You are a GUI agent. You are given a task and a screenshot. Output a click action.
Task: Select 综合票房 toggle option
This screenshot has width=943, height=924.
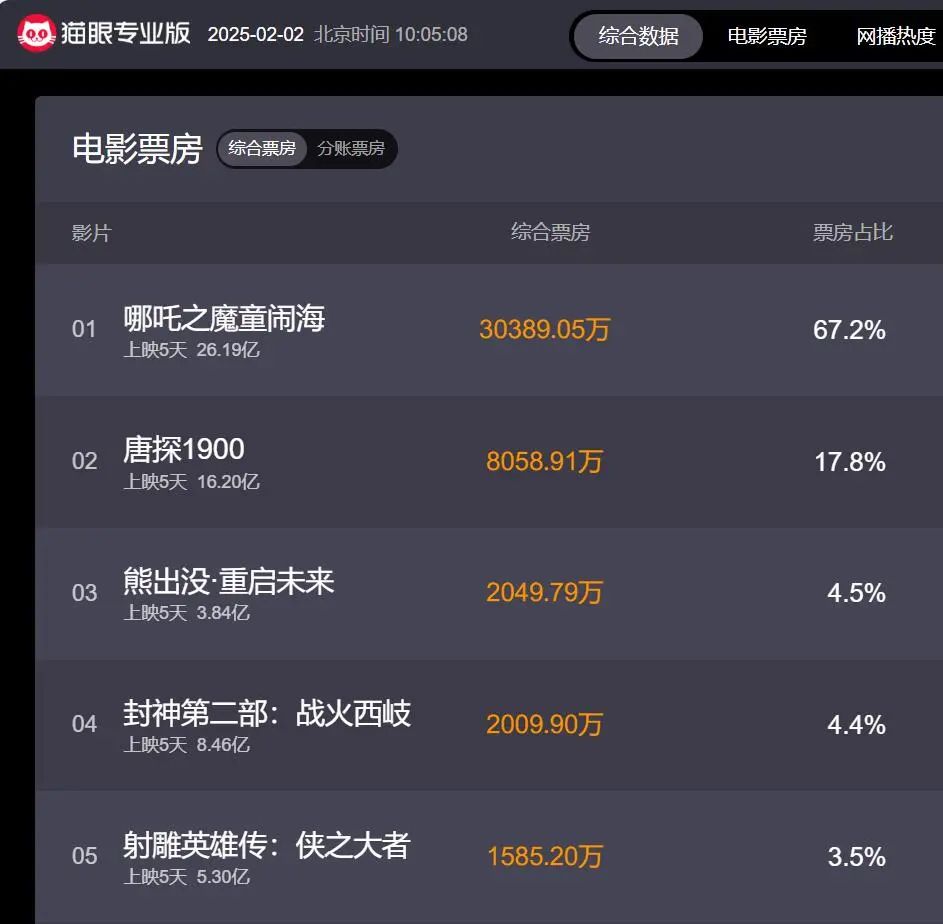[262, 149]
